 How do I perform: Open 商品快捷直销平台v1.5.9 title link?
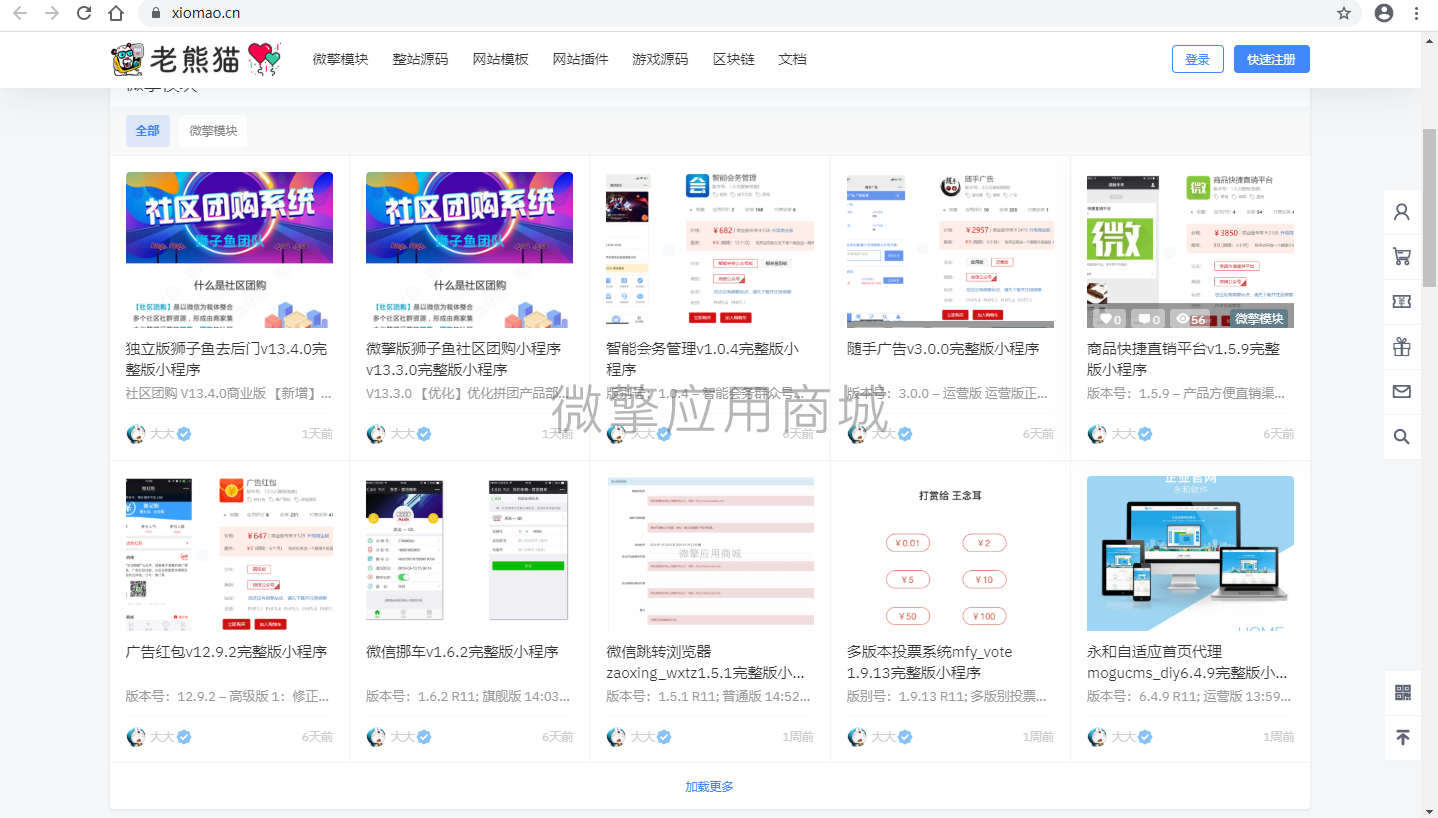tap(1183, 359)
